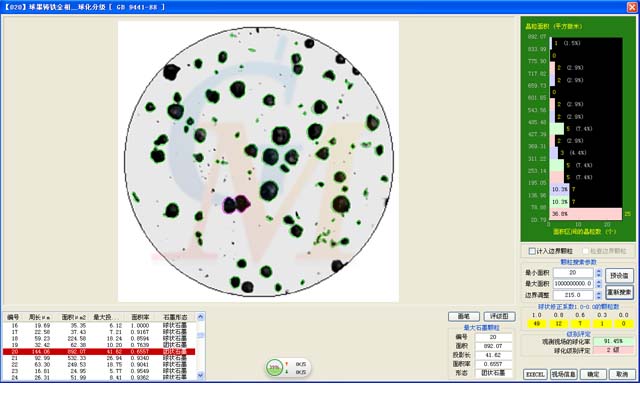
Task: Click the 最小面积 spinner arrows
Action: click(597, 272)
